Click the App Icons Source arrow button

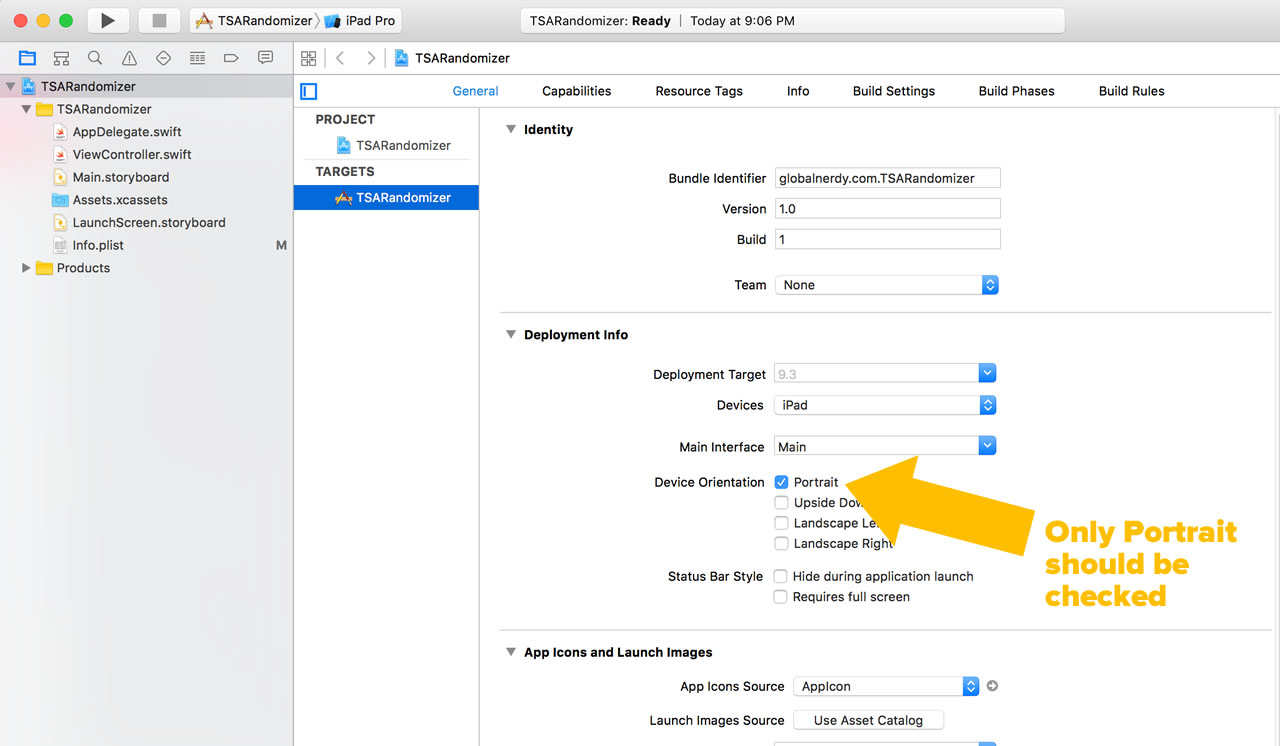(992, 686)
